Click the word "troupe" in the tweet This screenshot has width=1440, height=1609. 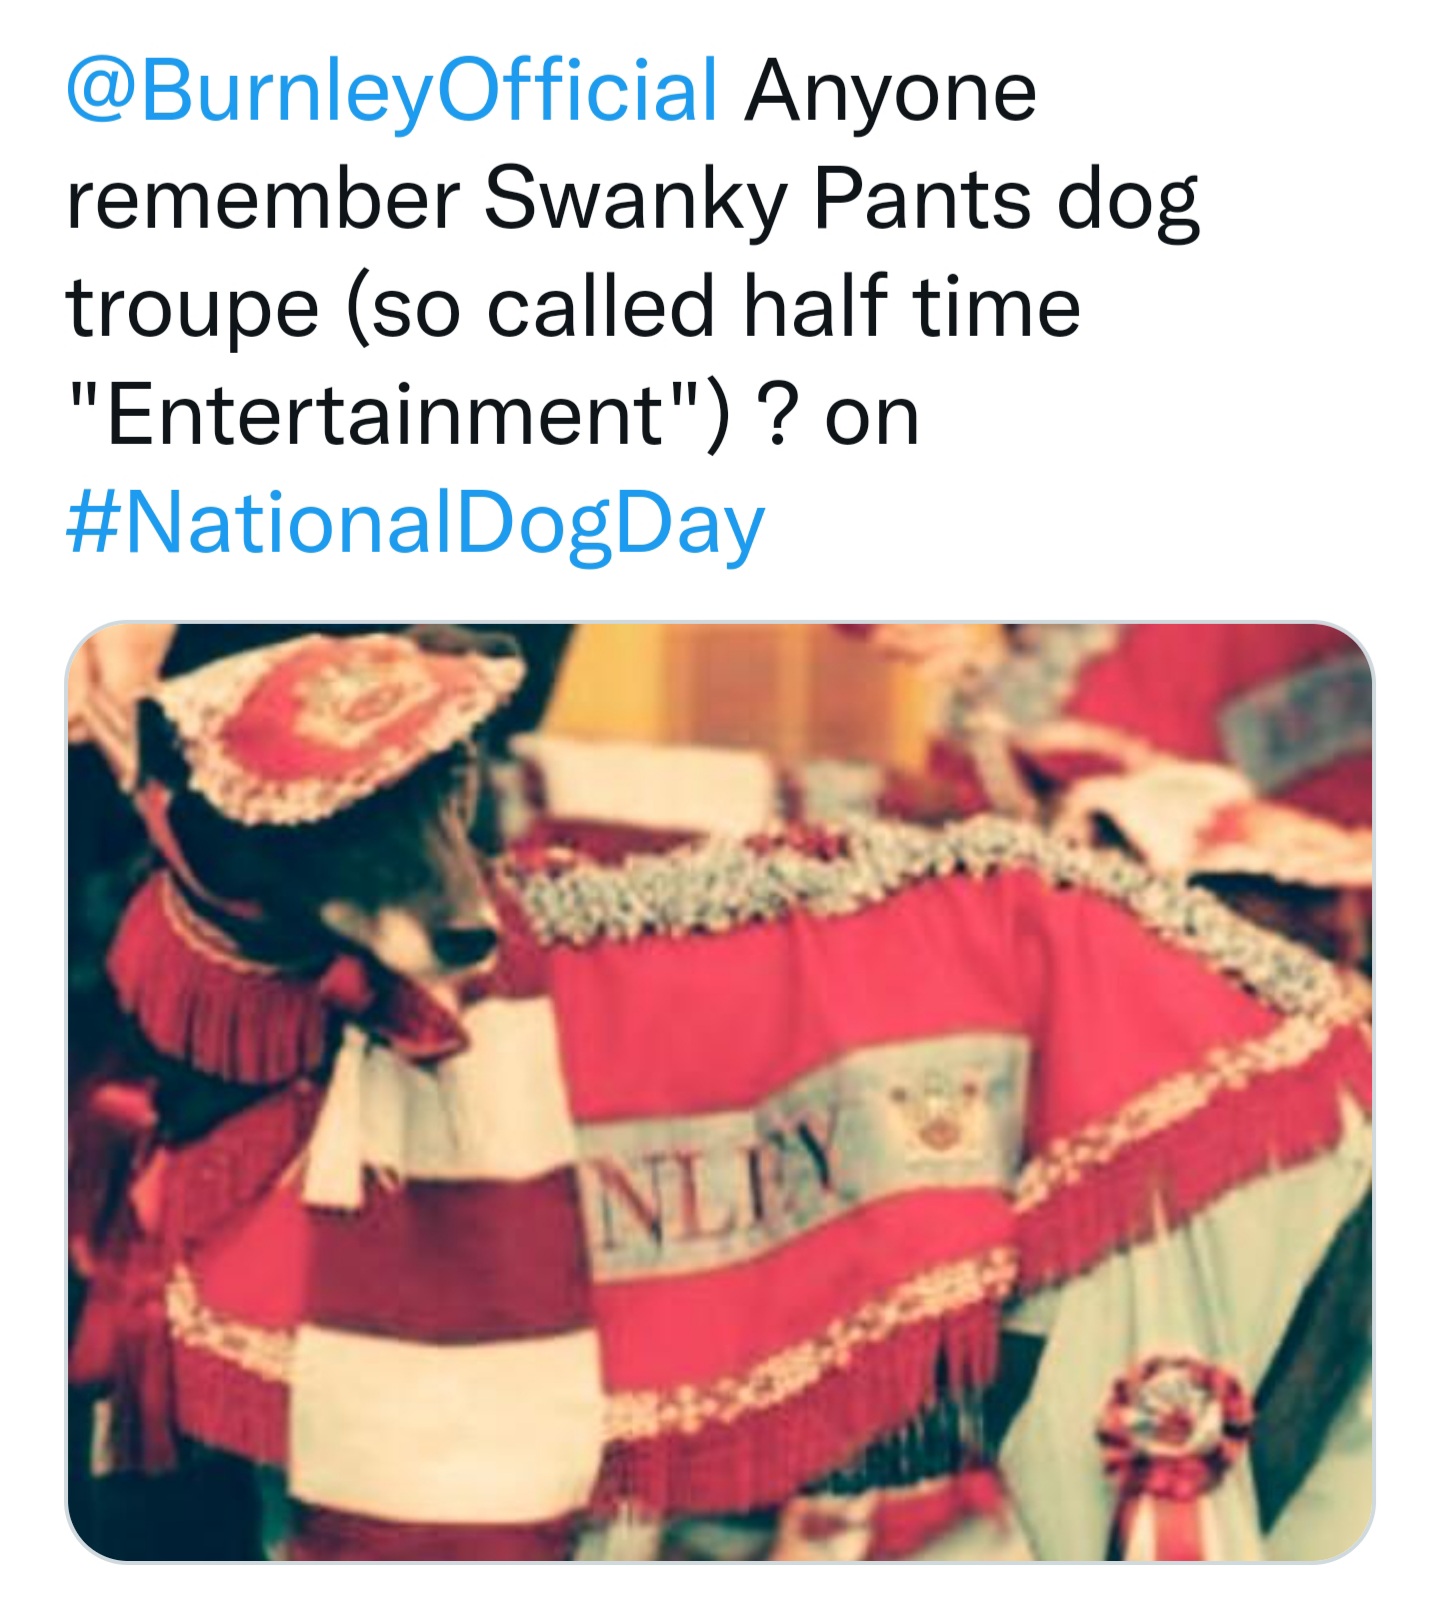tap(192, 307)
